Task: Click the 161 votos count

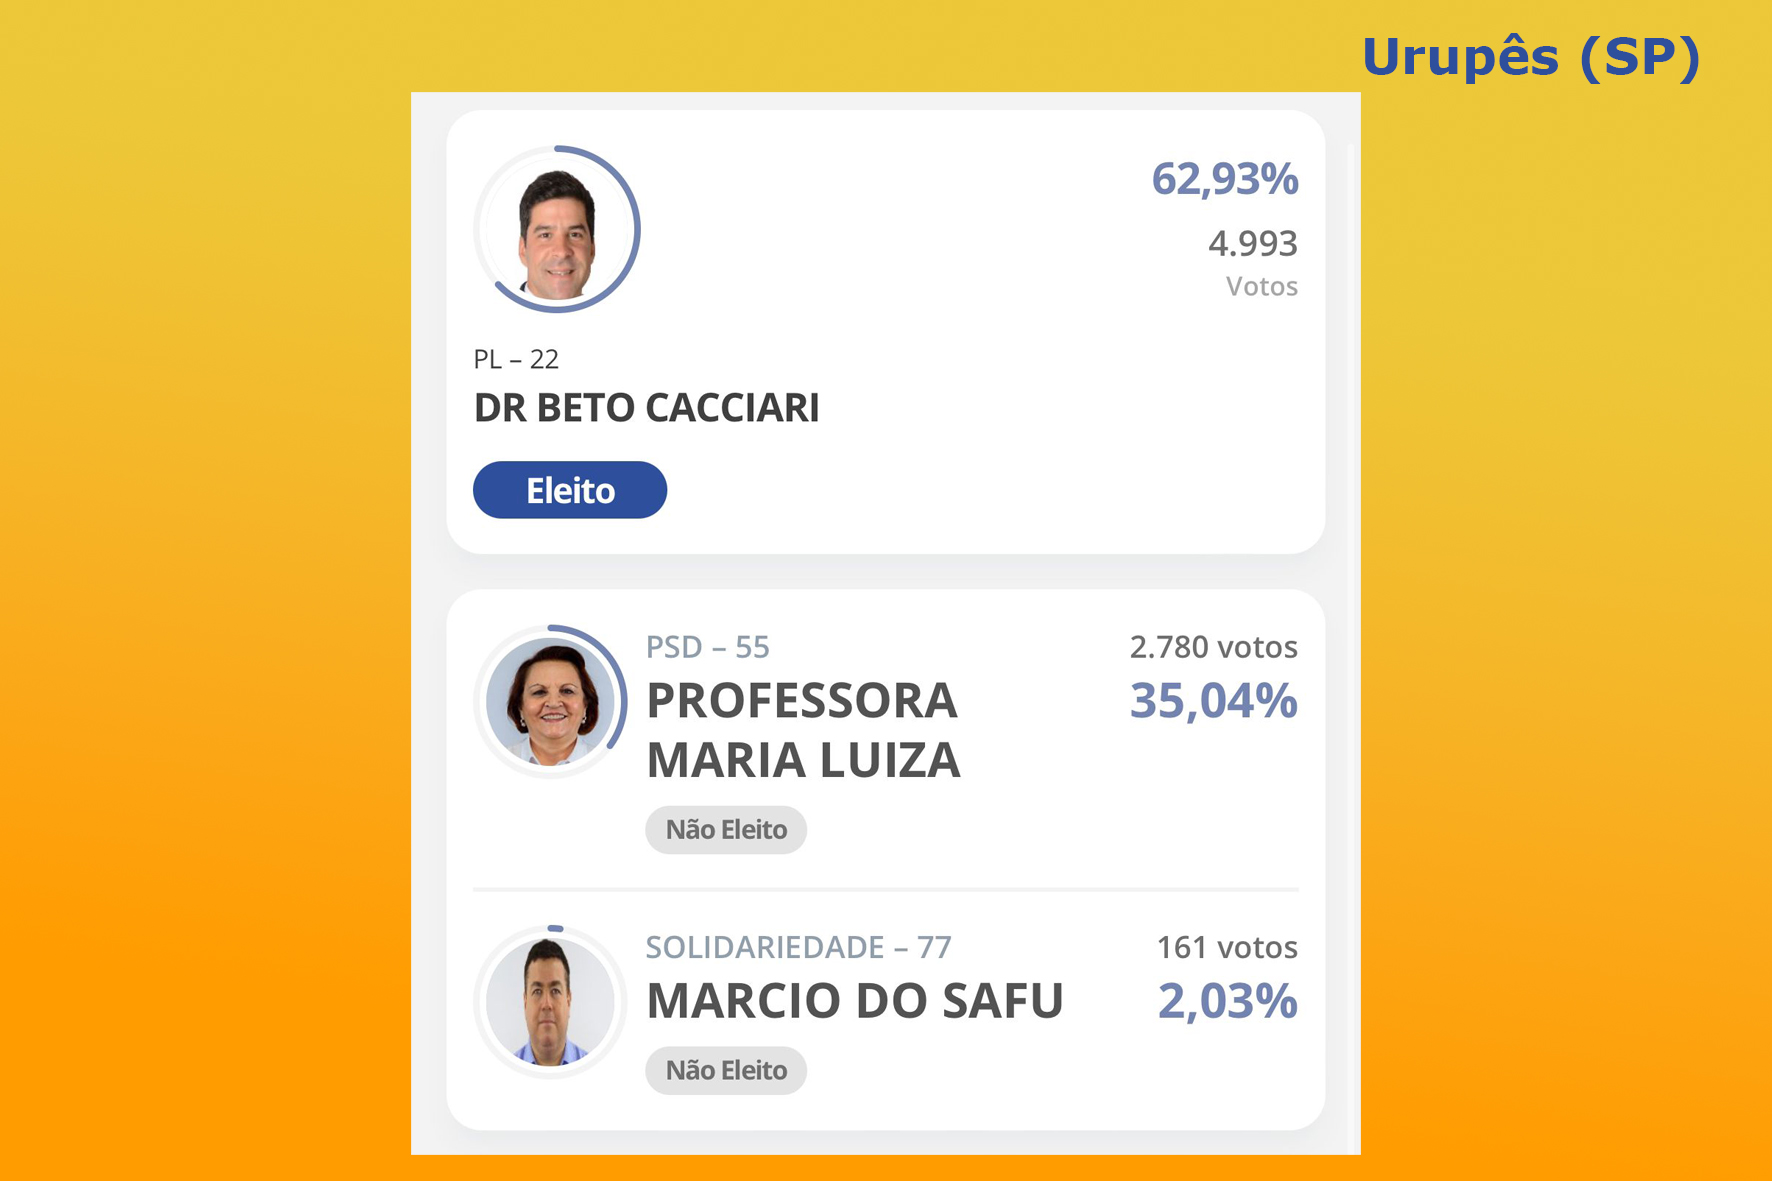Action: [x=1228, y=947]
